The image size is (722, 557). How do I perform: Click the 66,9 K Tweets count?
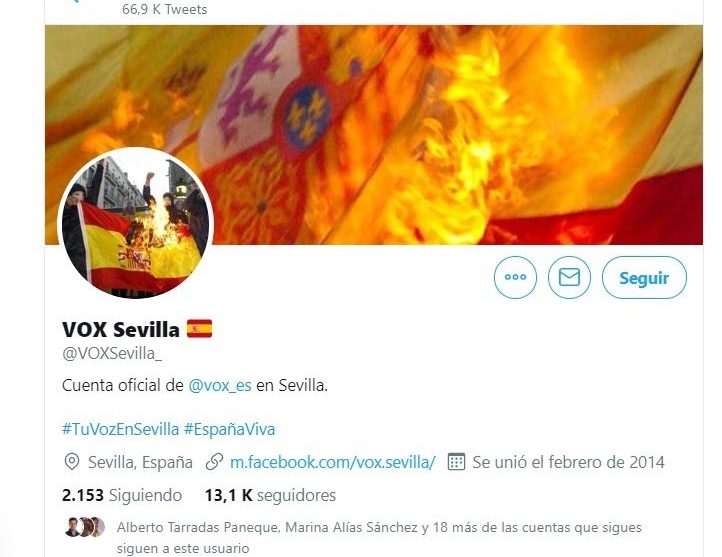[164, 9]
